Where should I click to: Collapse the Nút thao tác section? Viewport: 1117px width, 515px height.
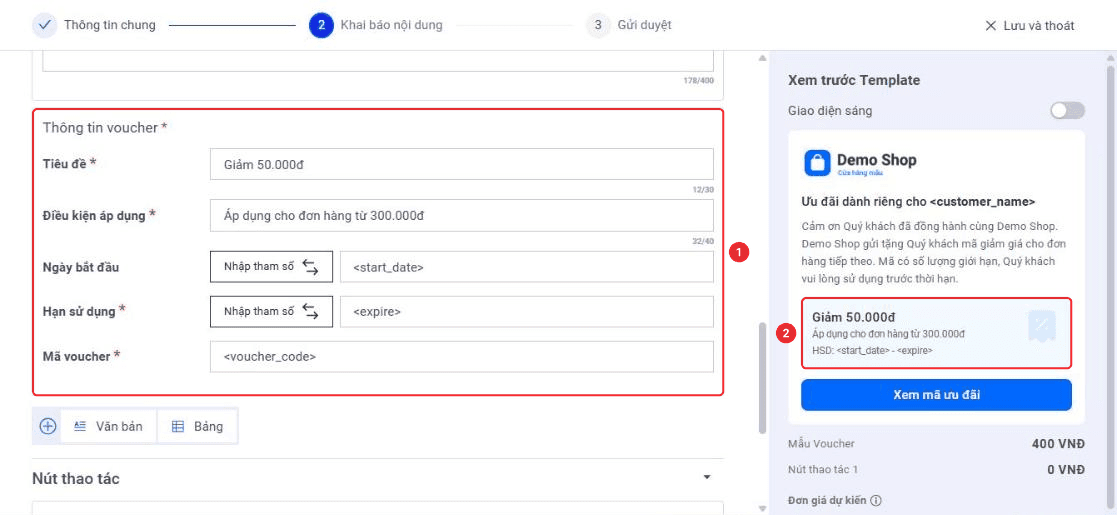pyautogui.click(x=707, y=477)
